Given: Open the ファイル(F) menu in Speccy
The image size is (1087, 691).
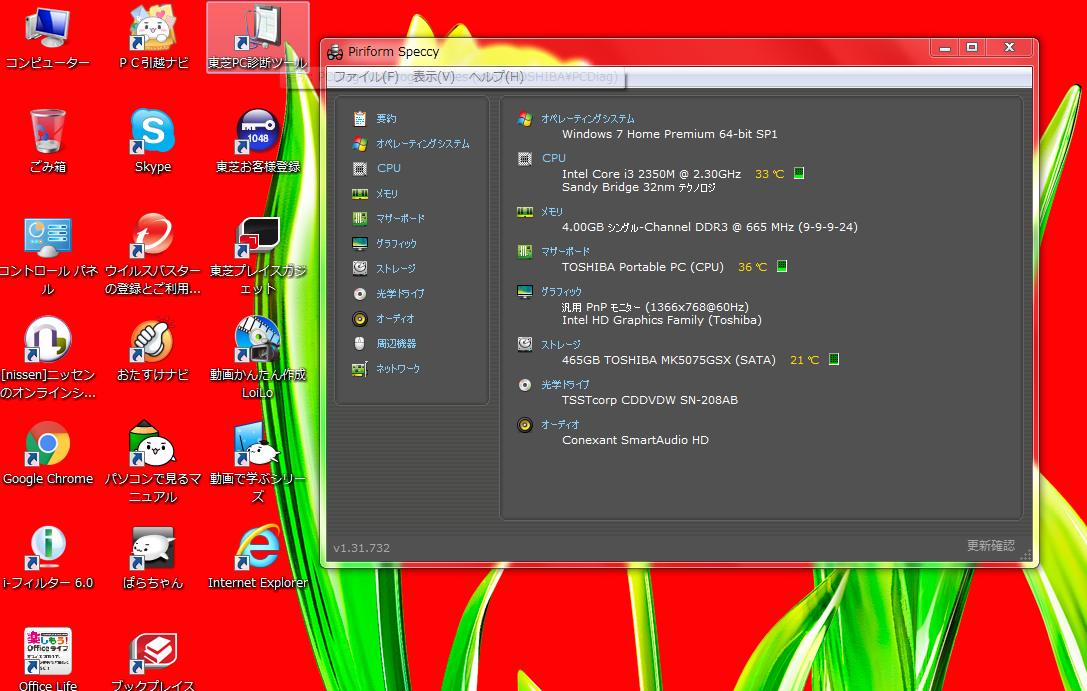Looking at the screenshot, I should click(366, 76).
